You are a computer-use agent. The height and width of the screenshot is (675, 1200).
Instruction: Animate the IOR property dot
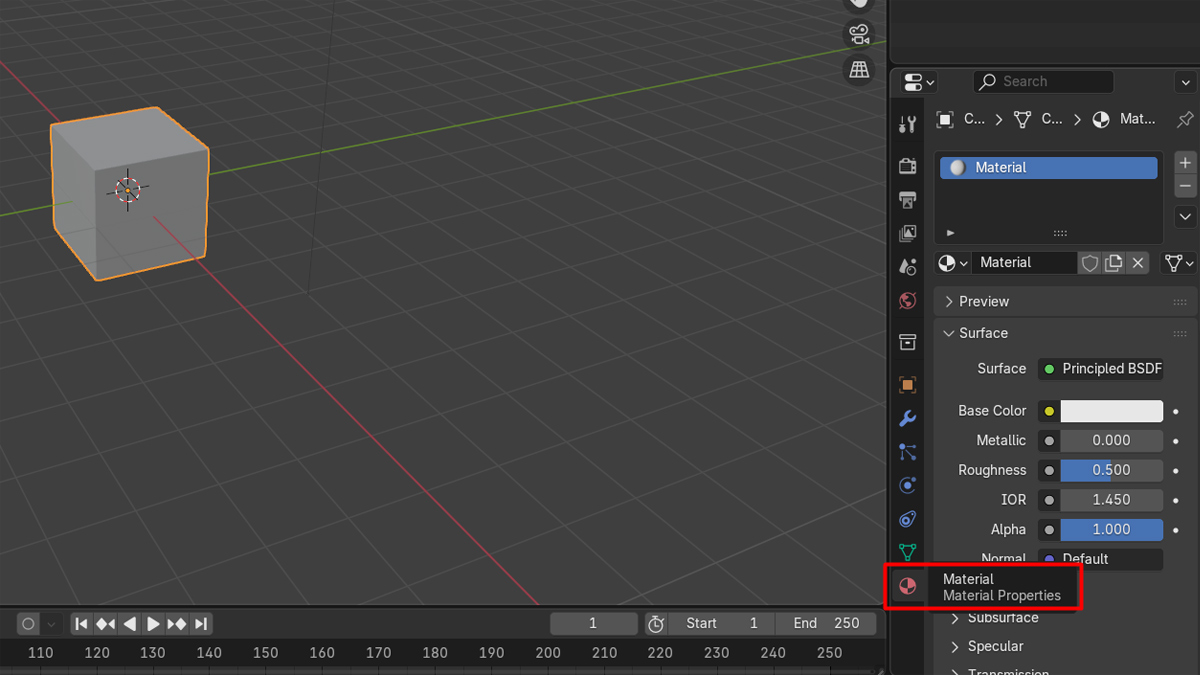click(x=1176, y=500)
